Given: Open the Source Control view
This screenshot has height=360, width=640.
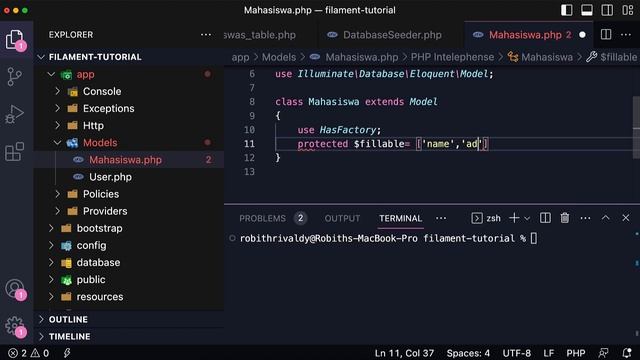Looking at the screenshot, I should pos(15,77).
